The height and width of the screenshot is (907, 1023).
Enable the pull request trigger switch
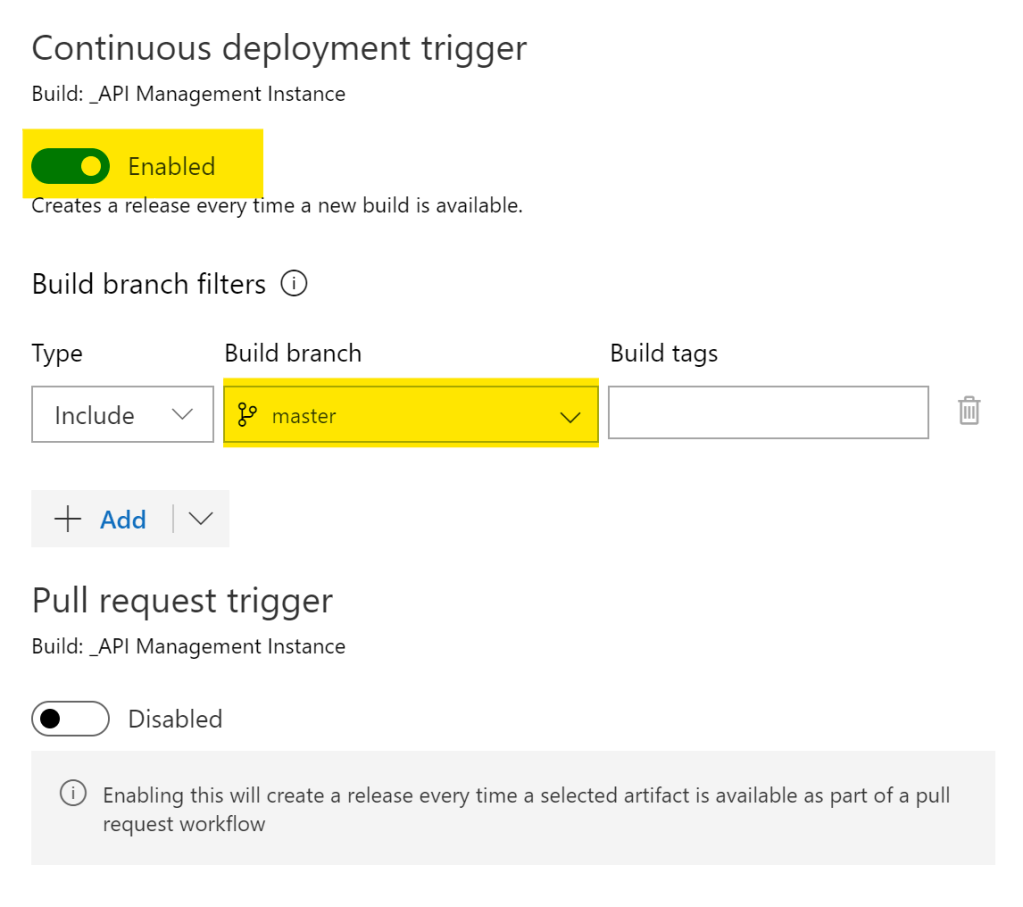coord(70,719)
